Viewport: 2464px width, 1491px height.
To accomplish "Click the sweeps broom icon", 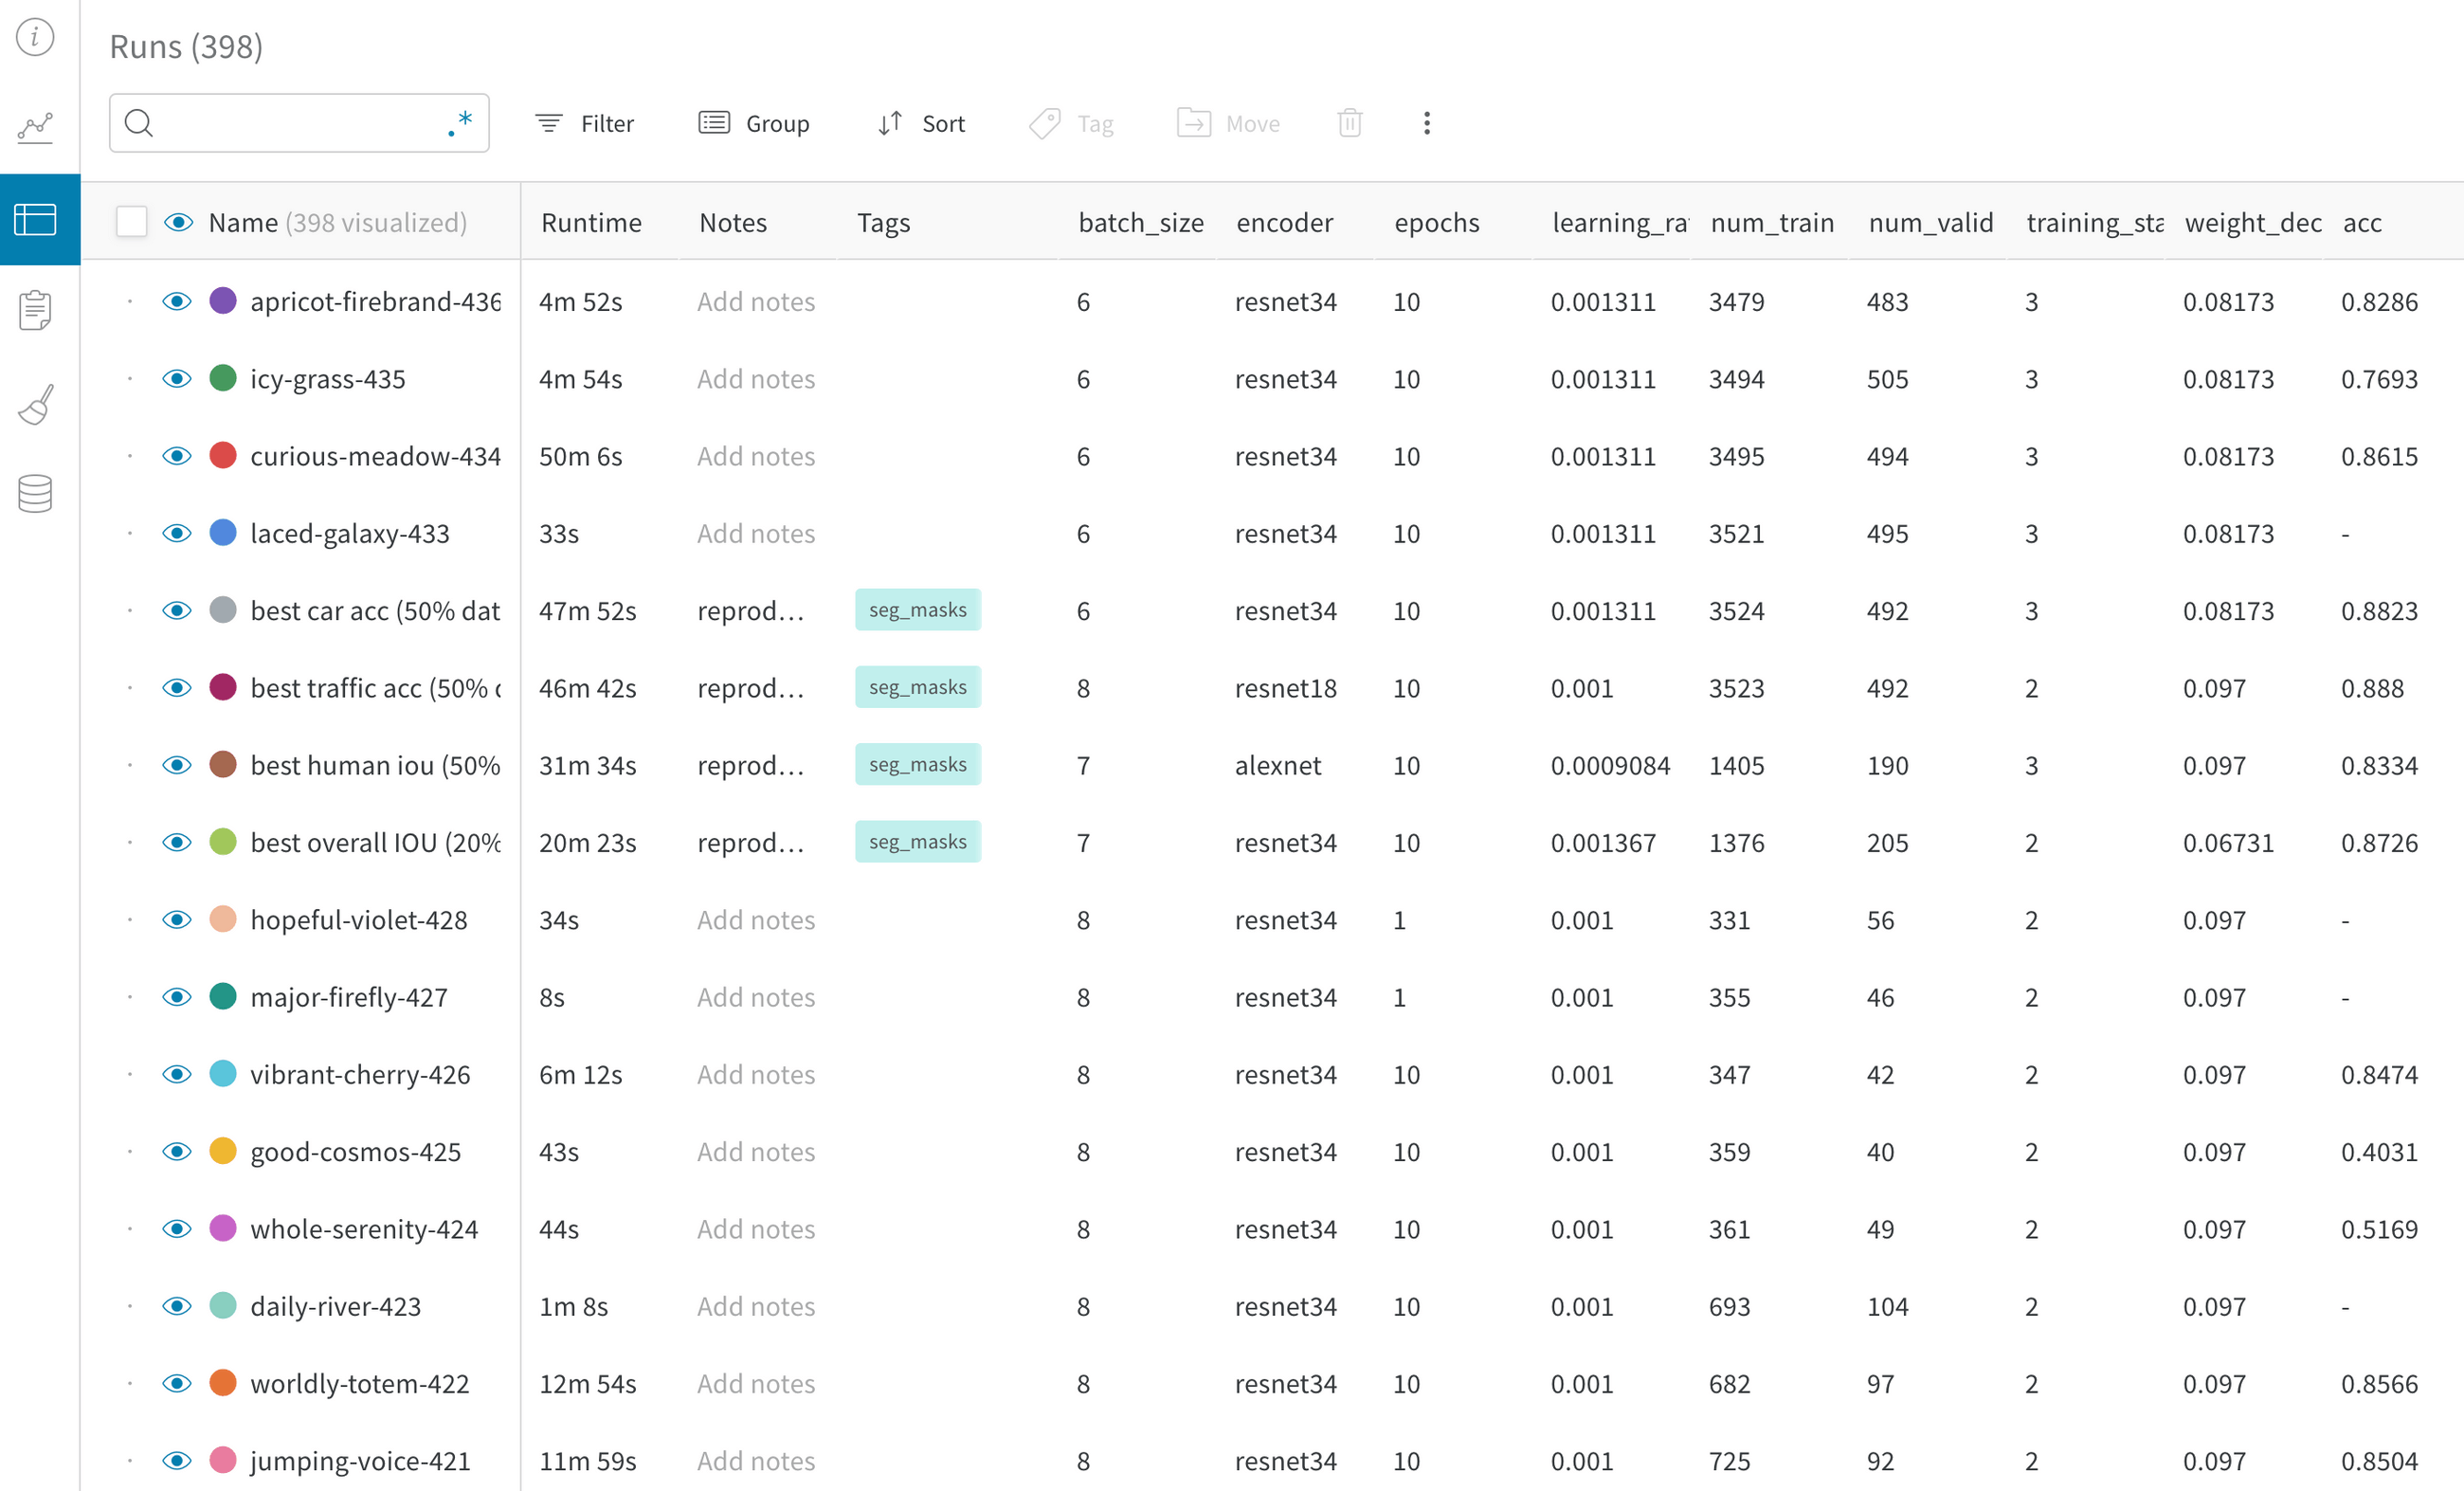I will (36, 402).
